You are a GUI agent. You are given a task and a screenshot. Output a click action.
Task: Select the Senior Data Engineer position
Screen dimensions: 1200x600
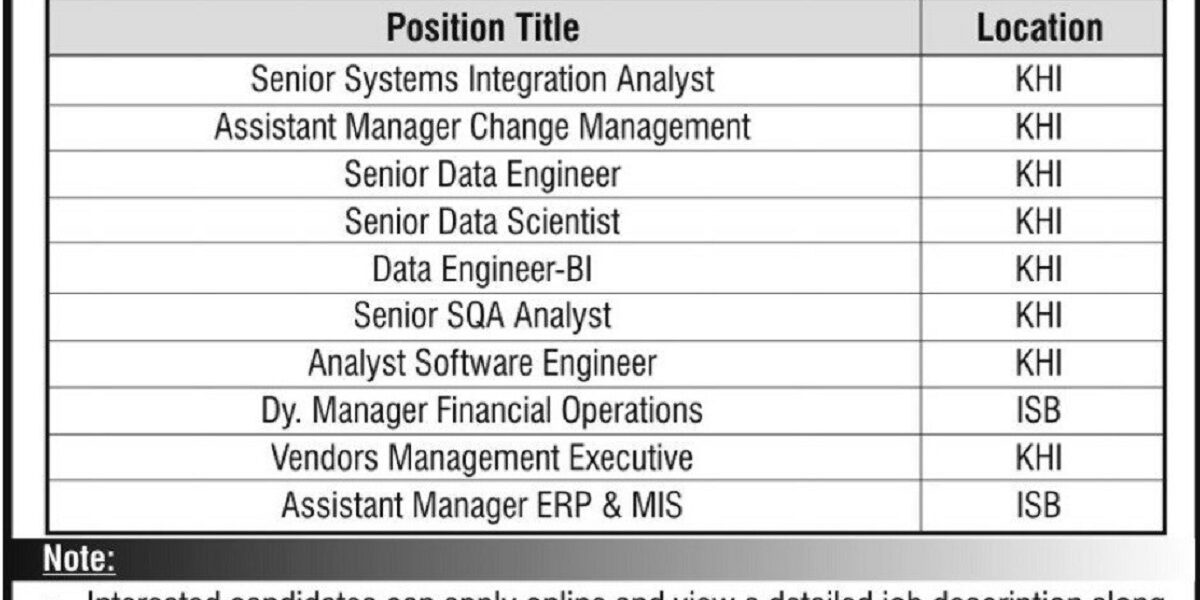(482, 174)
